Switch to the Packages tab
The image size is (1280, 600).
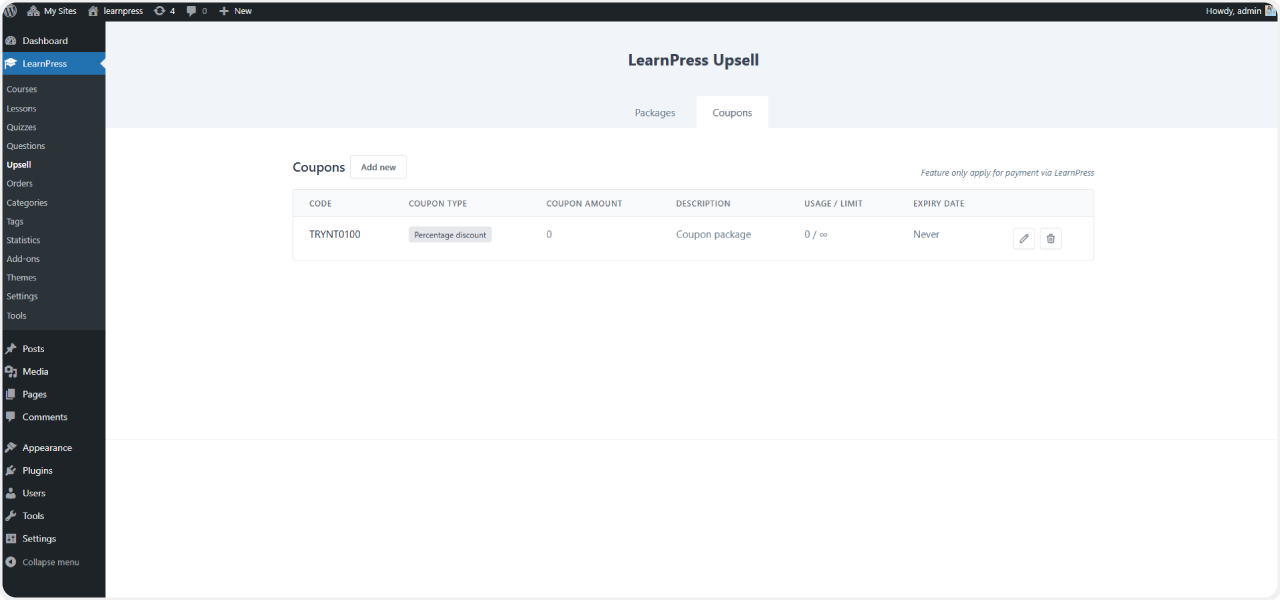pos(654,112)
